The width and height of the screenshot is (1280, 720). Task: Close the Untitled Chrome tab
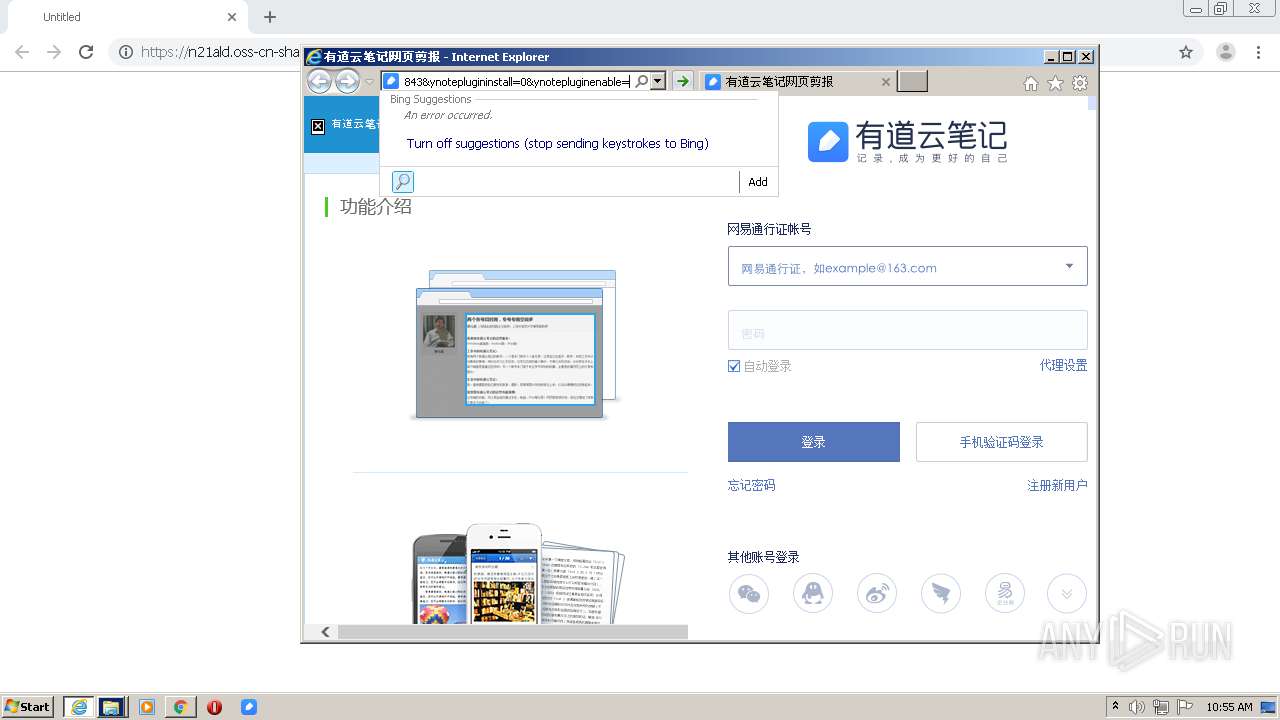pyautogui.click(x=232, y=17)
